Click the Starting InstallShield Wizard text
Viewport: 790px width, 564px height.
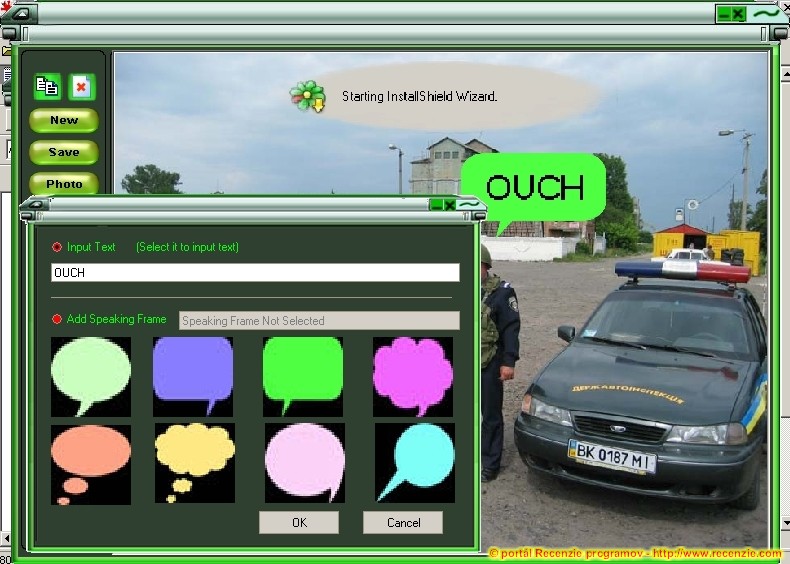(x=419, y=96)
